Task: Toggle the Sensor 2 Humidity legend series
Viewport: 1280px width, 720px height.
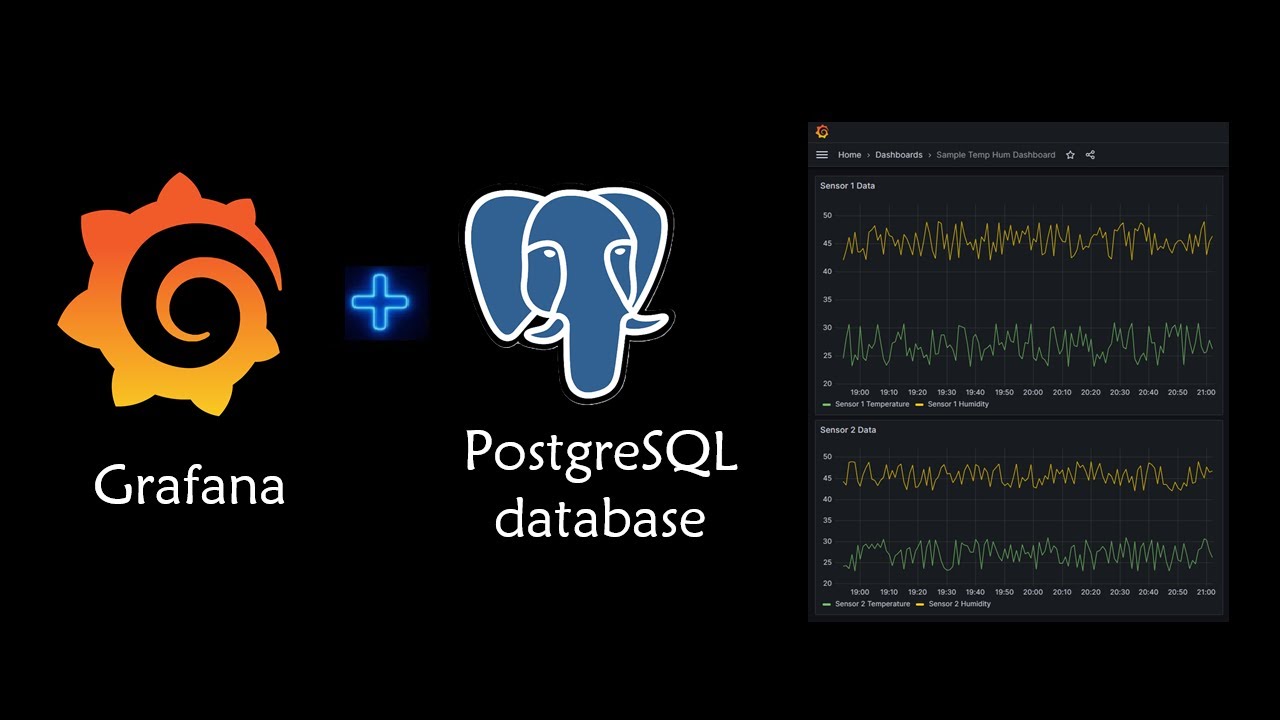Action: coord(953,604)
